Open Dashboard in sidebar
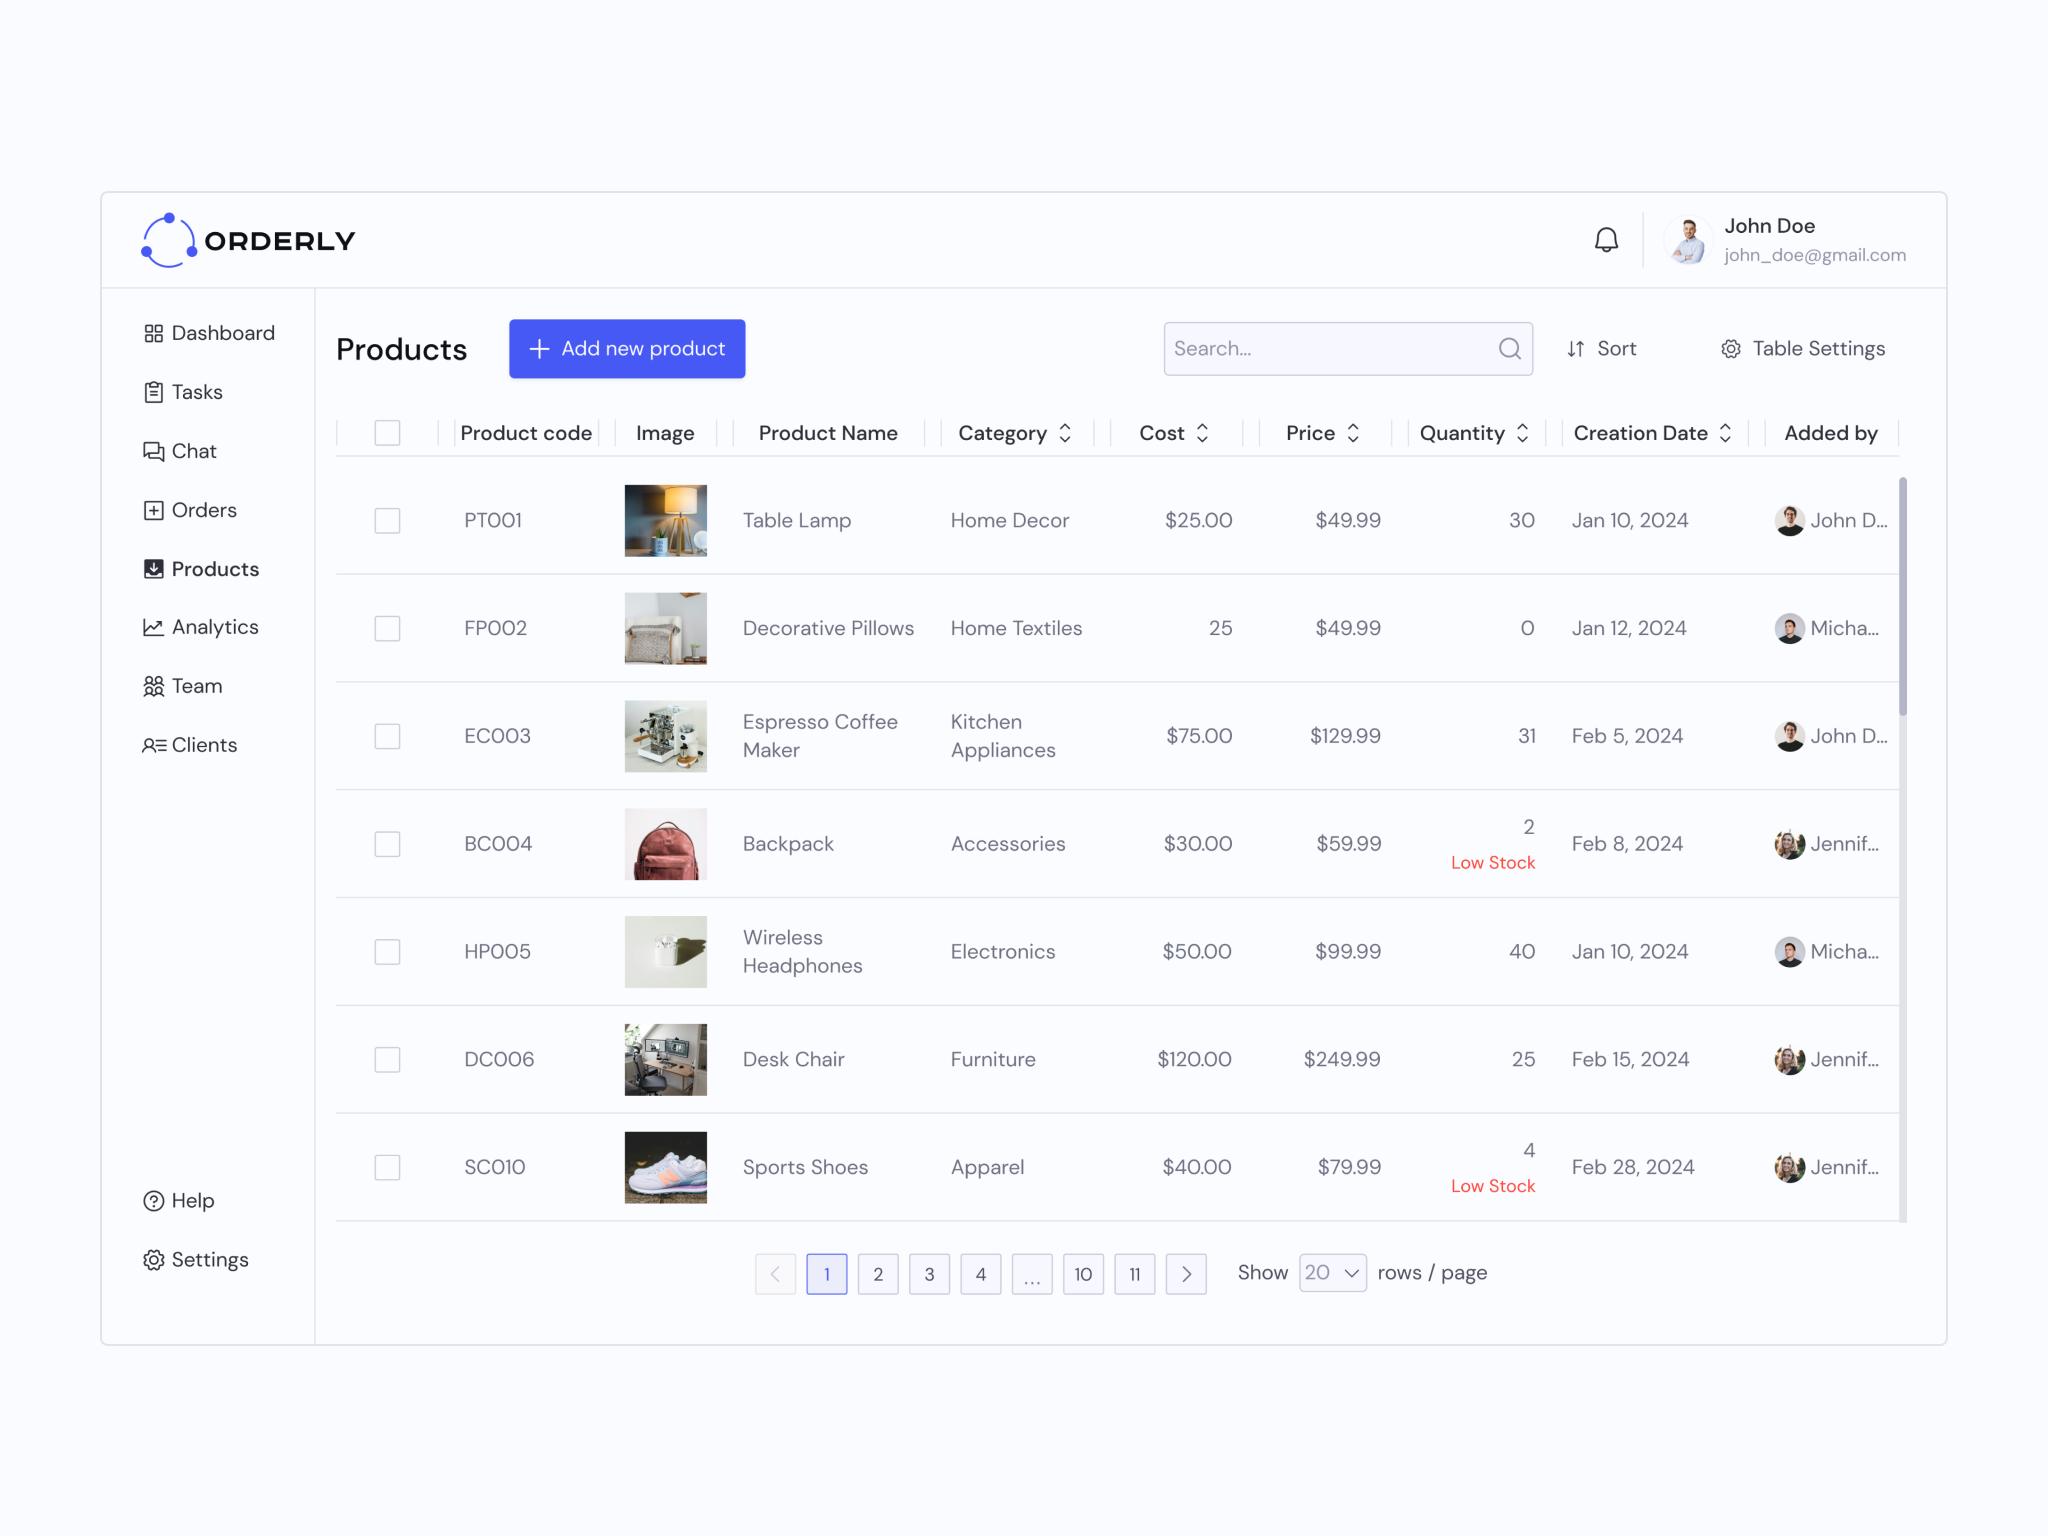The height and width of the screenshot is (1536, 2048). pos(209,333)
